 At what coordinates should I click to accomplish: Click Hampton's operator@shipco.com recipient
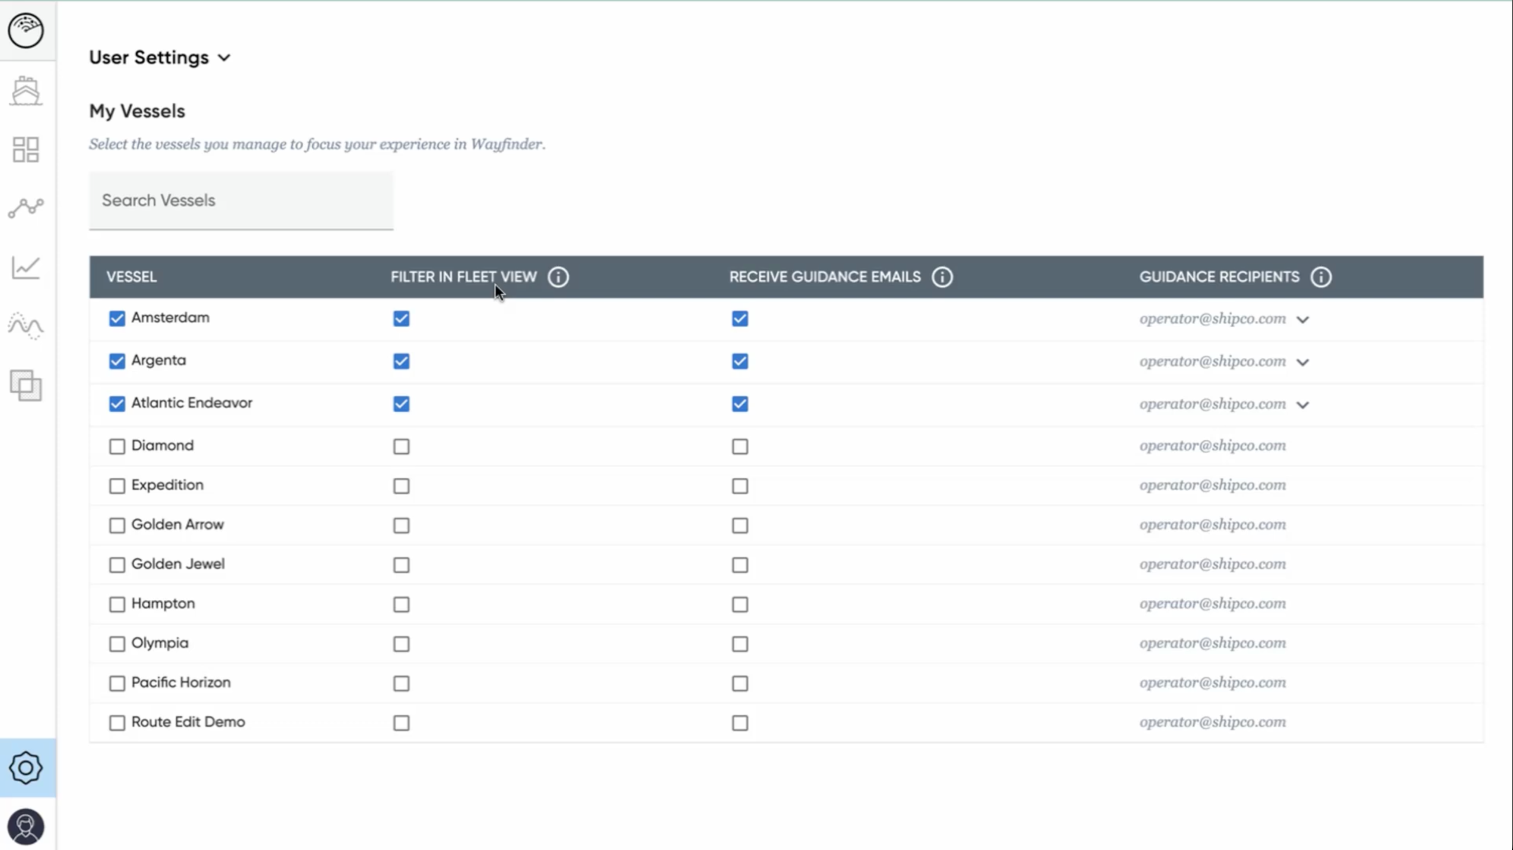[x=1212, y=604]
